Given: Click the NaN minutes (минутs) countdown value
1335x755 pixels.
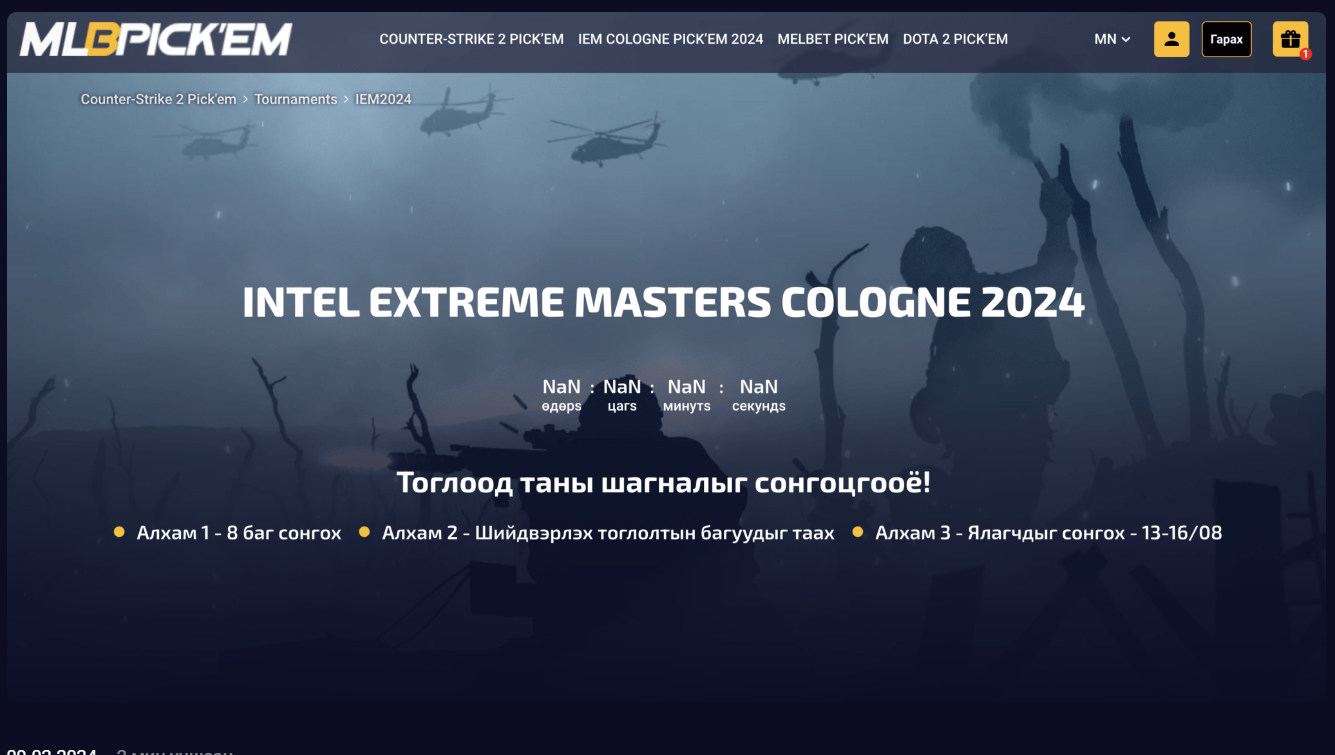Looking at the screenshot, I should (686, 387).
